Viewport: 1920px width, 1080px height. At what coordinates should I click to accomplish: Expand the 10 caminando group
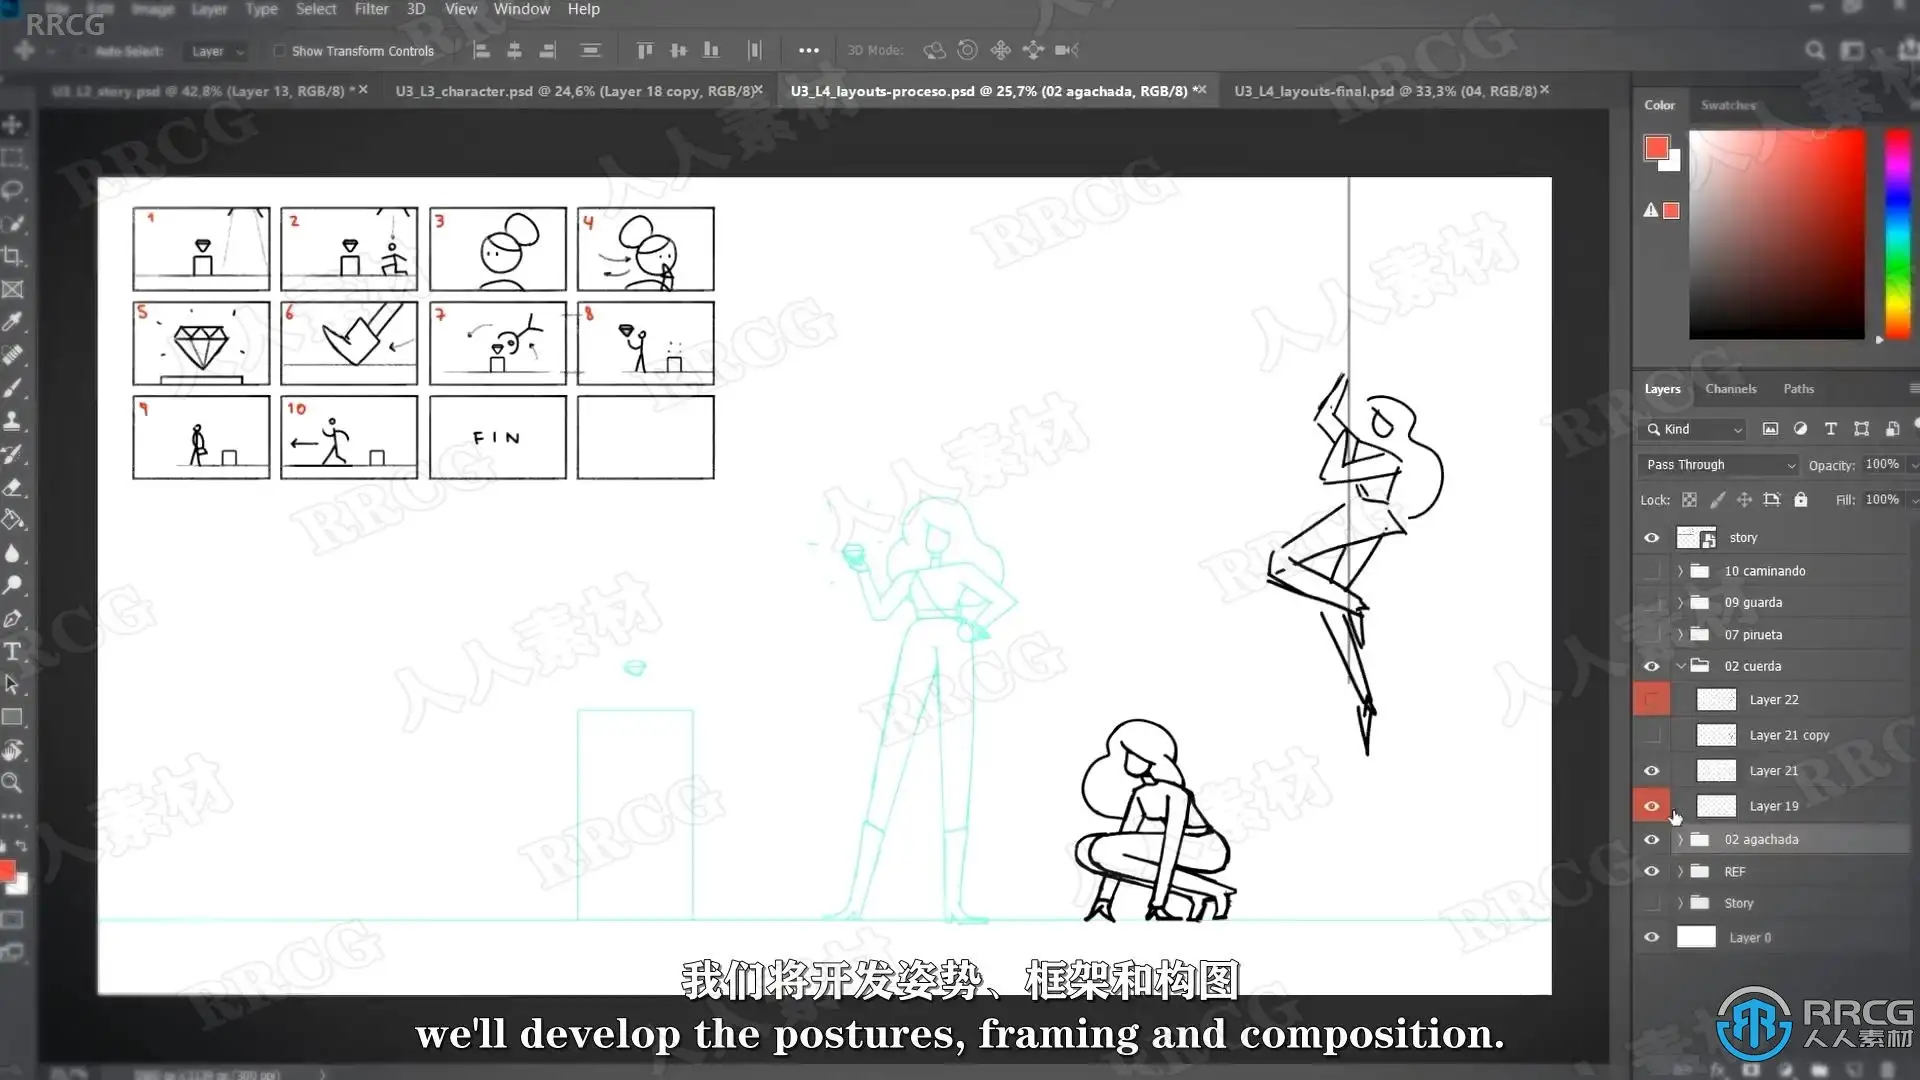(1680, 571)
